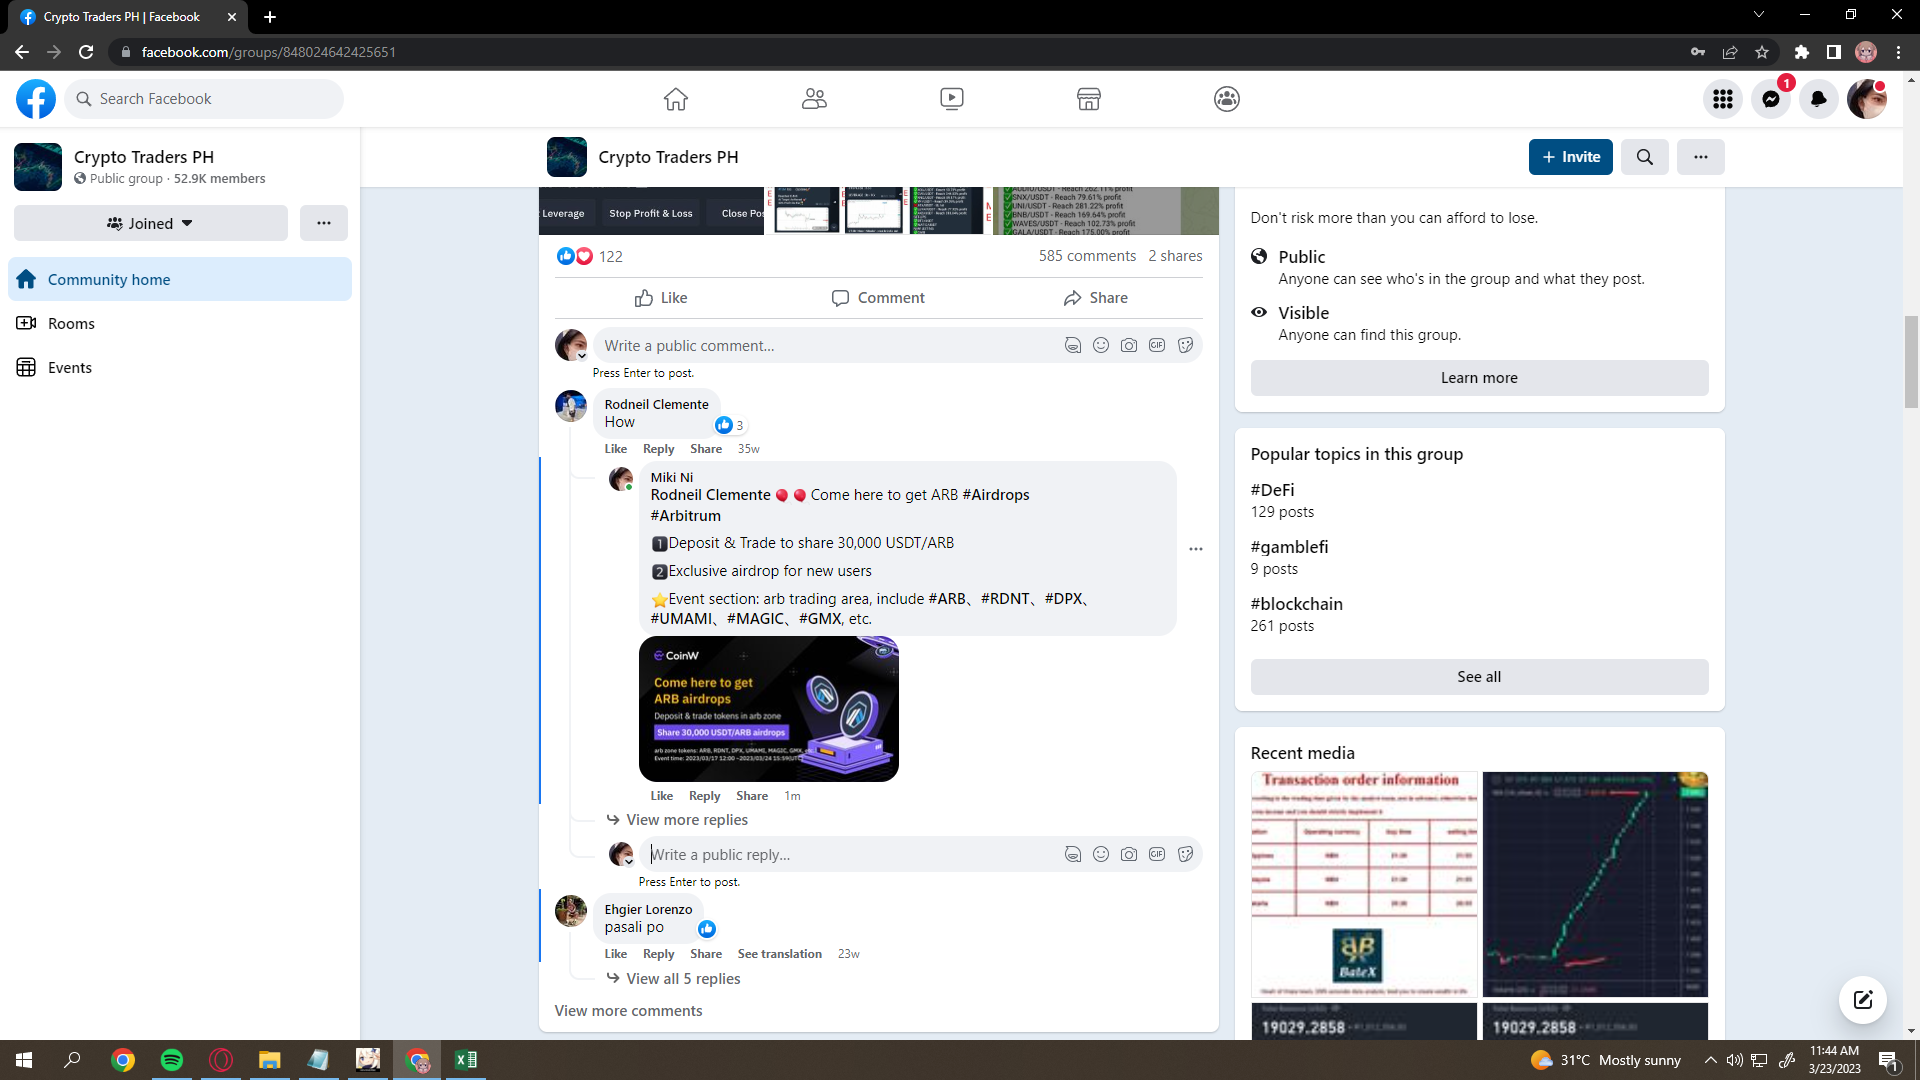Open Messenger chats icon
The height and width of the screenshot is (1080, 1920).
pos(1770,99)
